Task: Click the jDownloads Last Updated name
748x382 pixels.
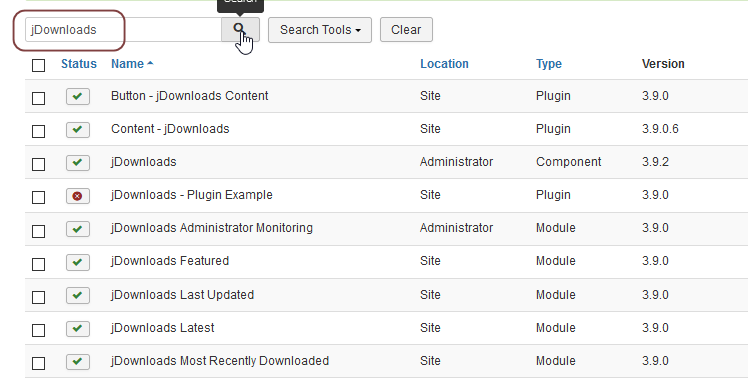Action: pos(182,295)
